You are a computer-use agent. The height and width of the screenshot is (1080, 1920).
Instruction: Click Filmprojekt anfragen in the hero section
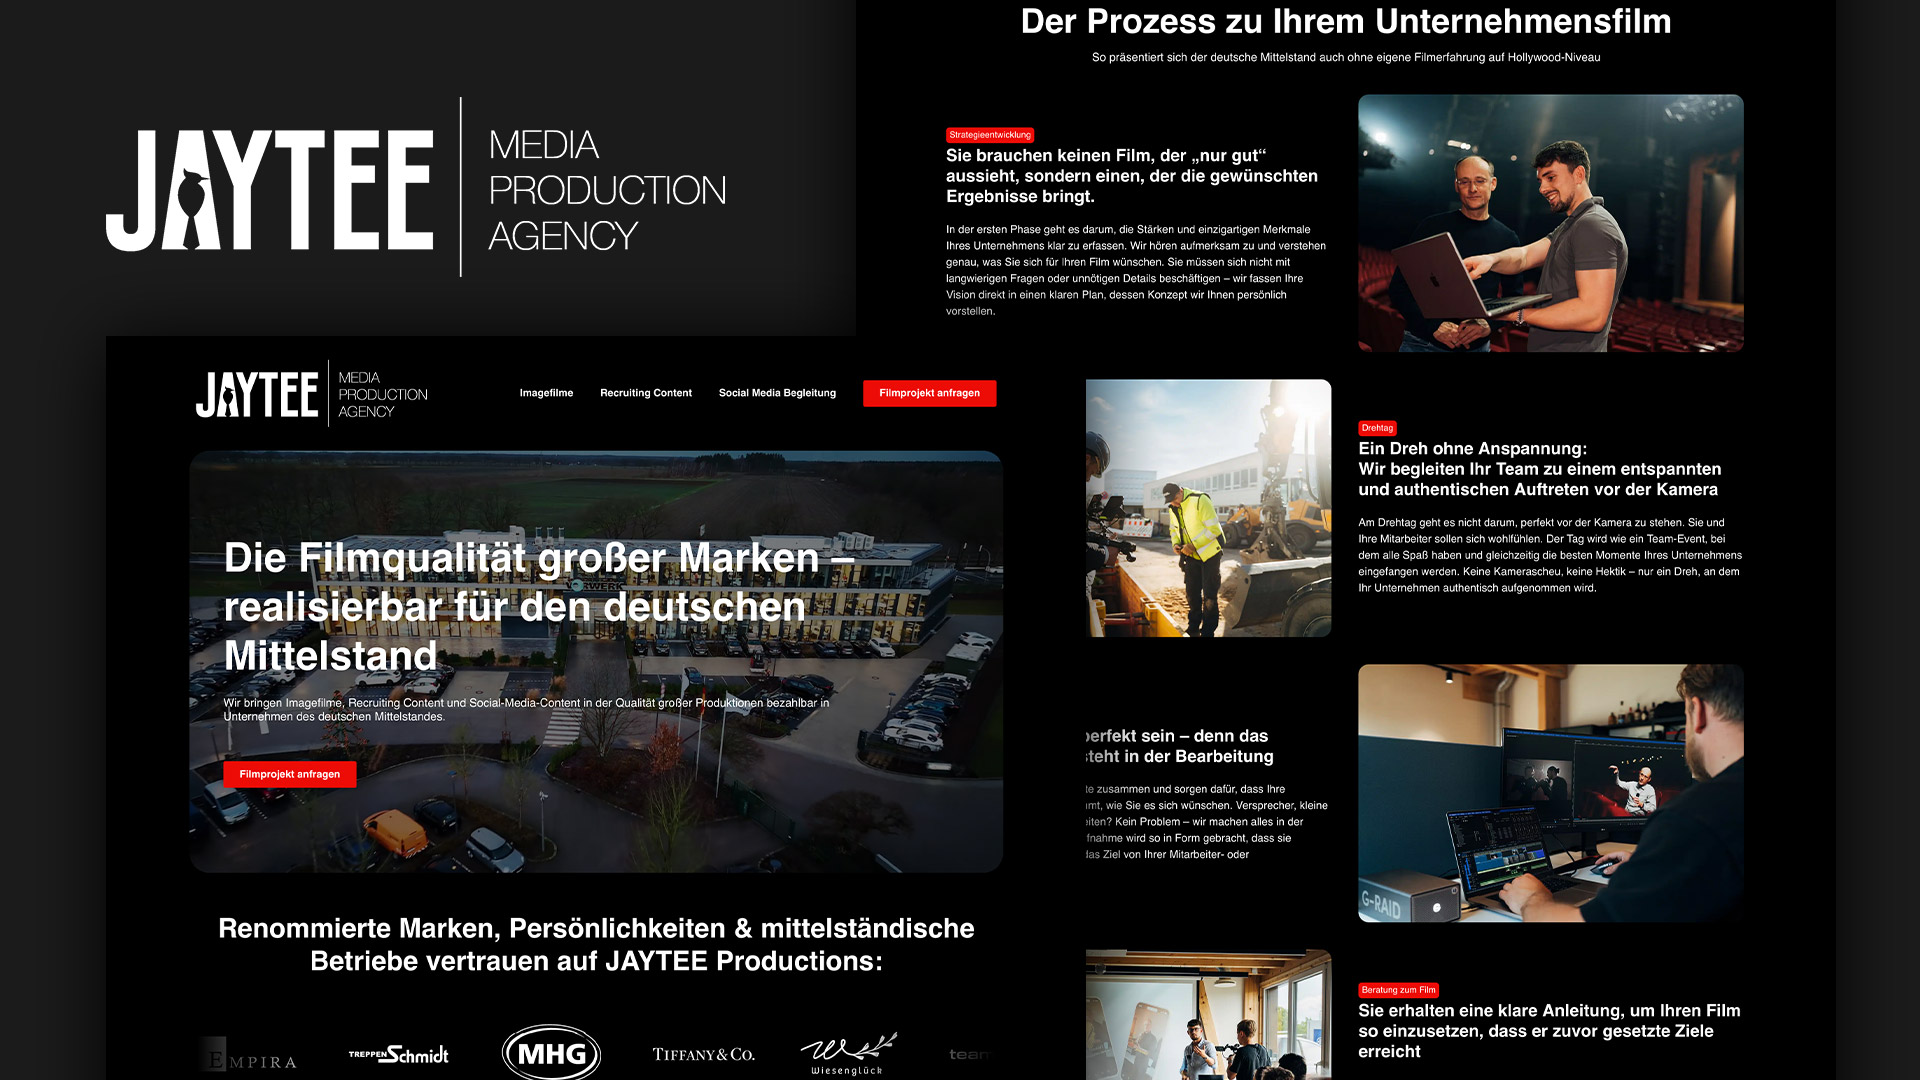tap(290, 774)
